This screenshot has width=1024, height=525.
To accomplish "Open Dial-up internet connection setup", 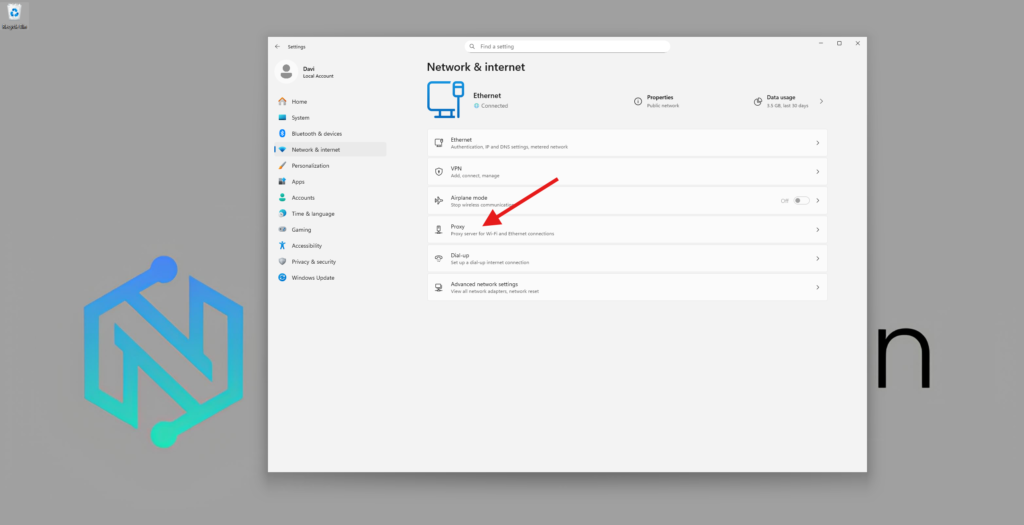I will (x=627, y=259).
